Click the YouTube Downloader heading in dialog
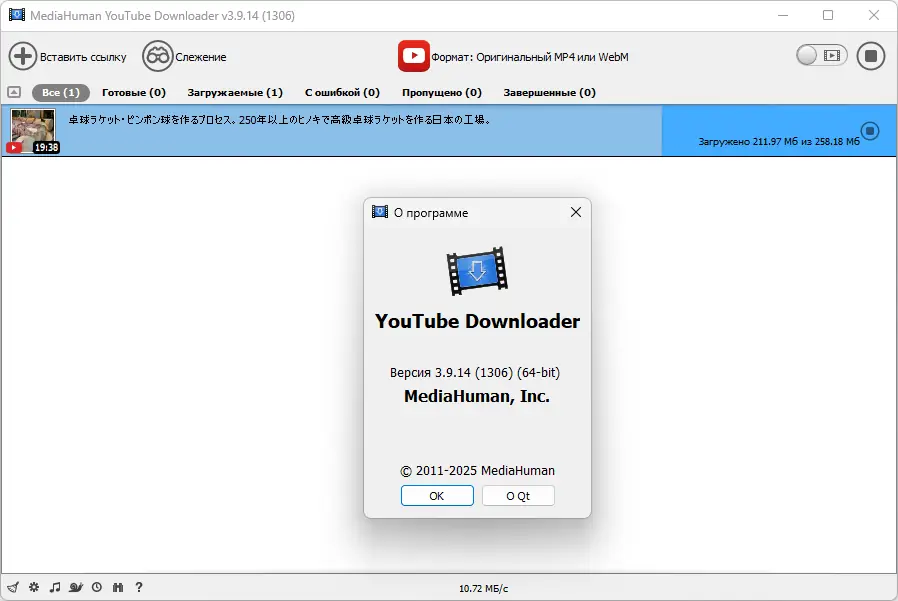898x601 pixels. tap(477, 321)
